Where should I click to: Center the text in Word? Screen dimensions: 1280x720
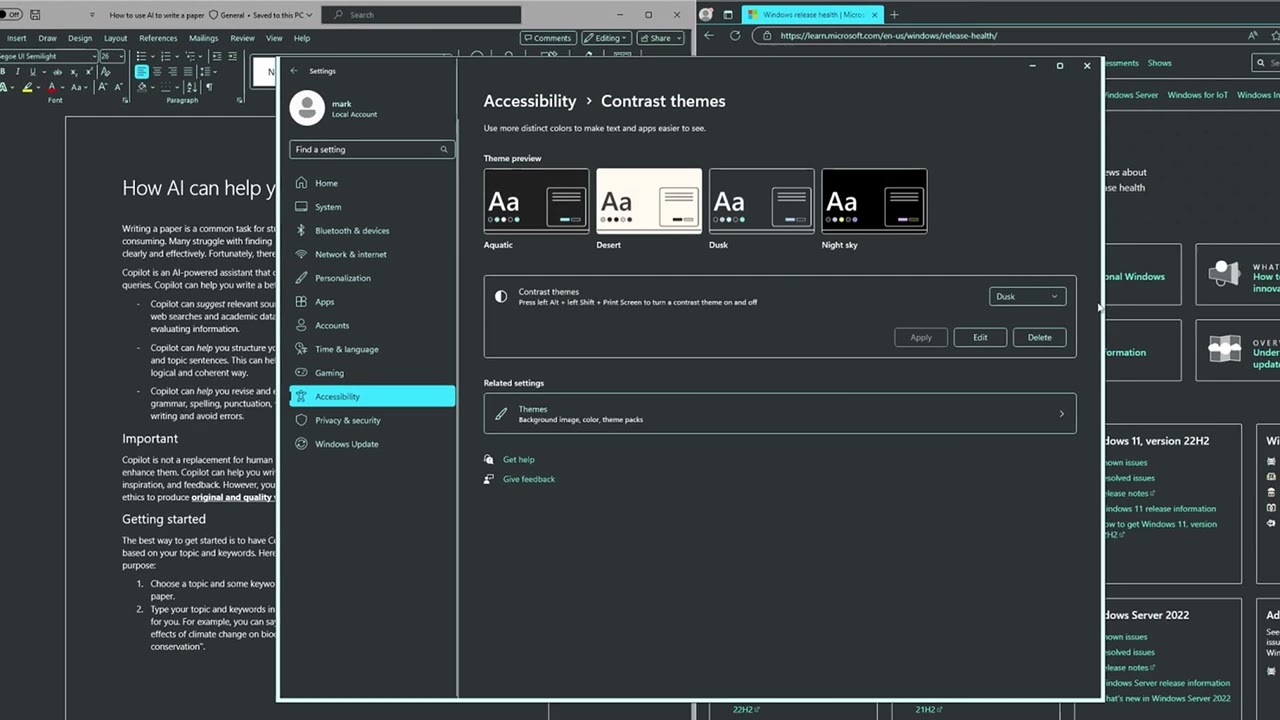point(157,71)
